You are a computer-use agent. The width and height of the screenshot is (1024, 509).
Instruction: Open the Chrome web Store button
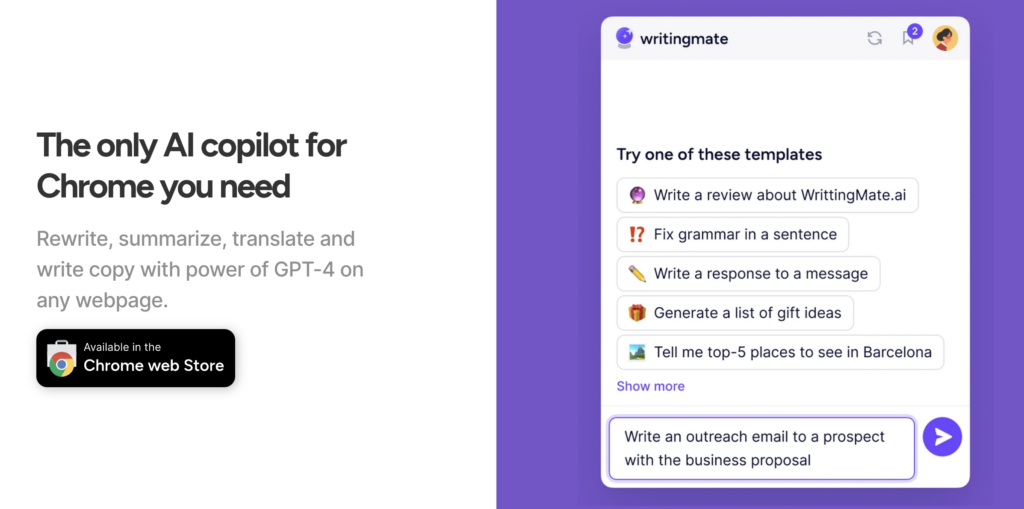136,357
